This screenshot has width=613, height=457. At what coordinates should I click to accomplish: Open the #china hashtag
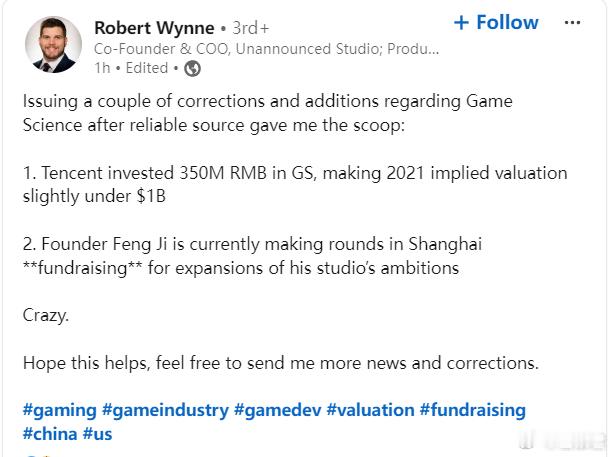click(x=50, y=434)
